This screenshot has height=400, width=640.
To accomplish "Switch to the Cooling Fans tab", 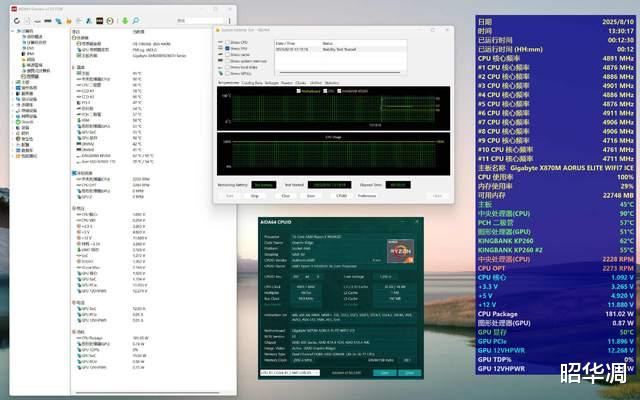I will (x=253, y=83).
